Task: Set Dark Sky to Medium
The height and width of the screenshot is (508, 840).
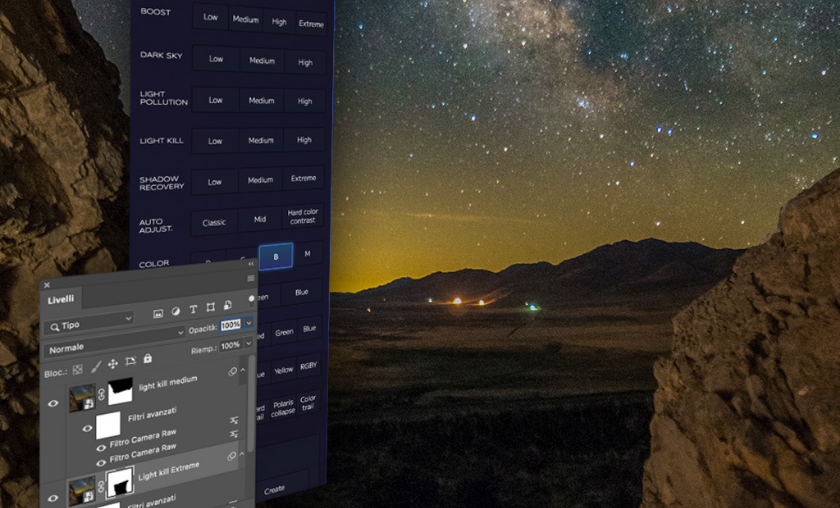Action: point(262,61)
